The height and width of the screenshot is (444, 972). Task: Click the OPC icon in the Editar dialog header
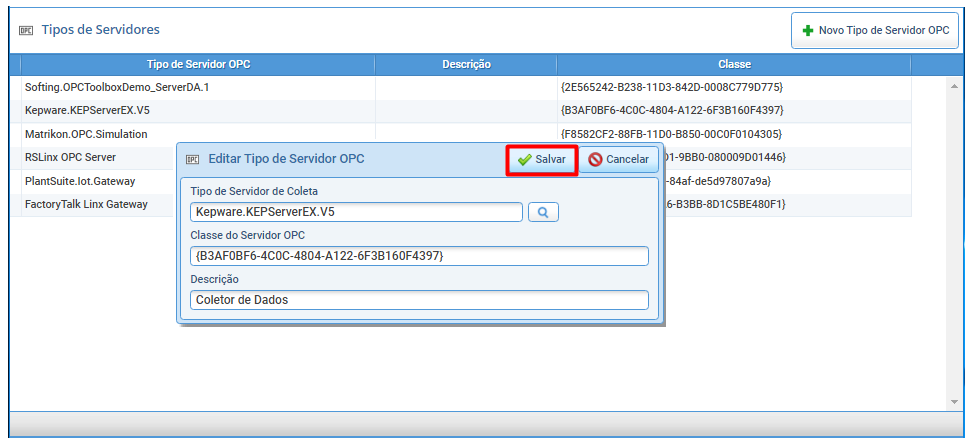click(193, 159)
